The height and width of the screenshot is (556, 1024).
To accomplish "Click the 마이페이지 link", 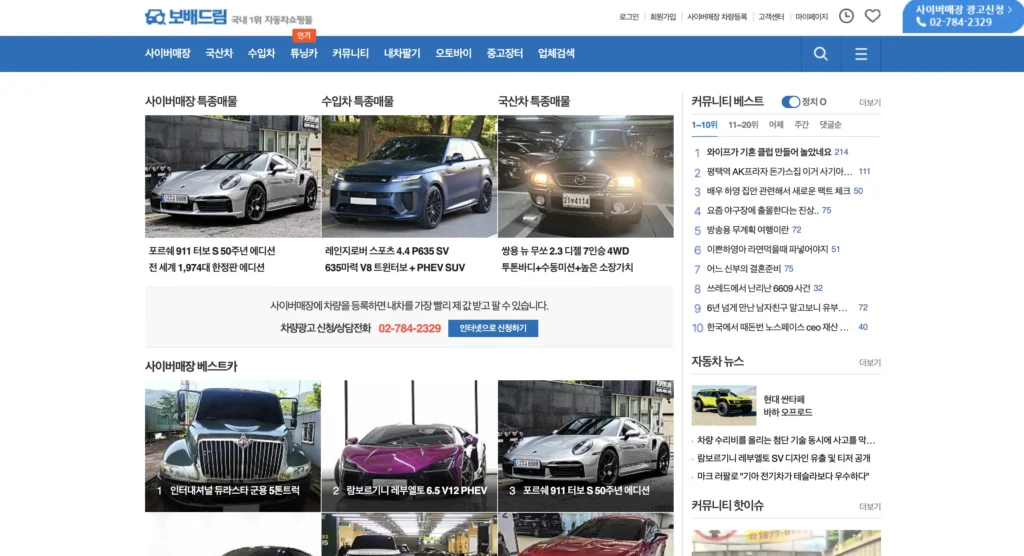I will click(811, 17).
